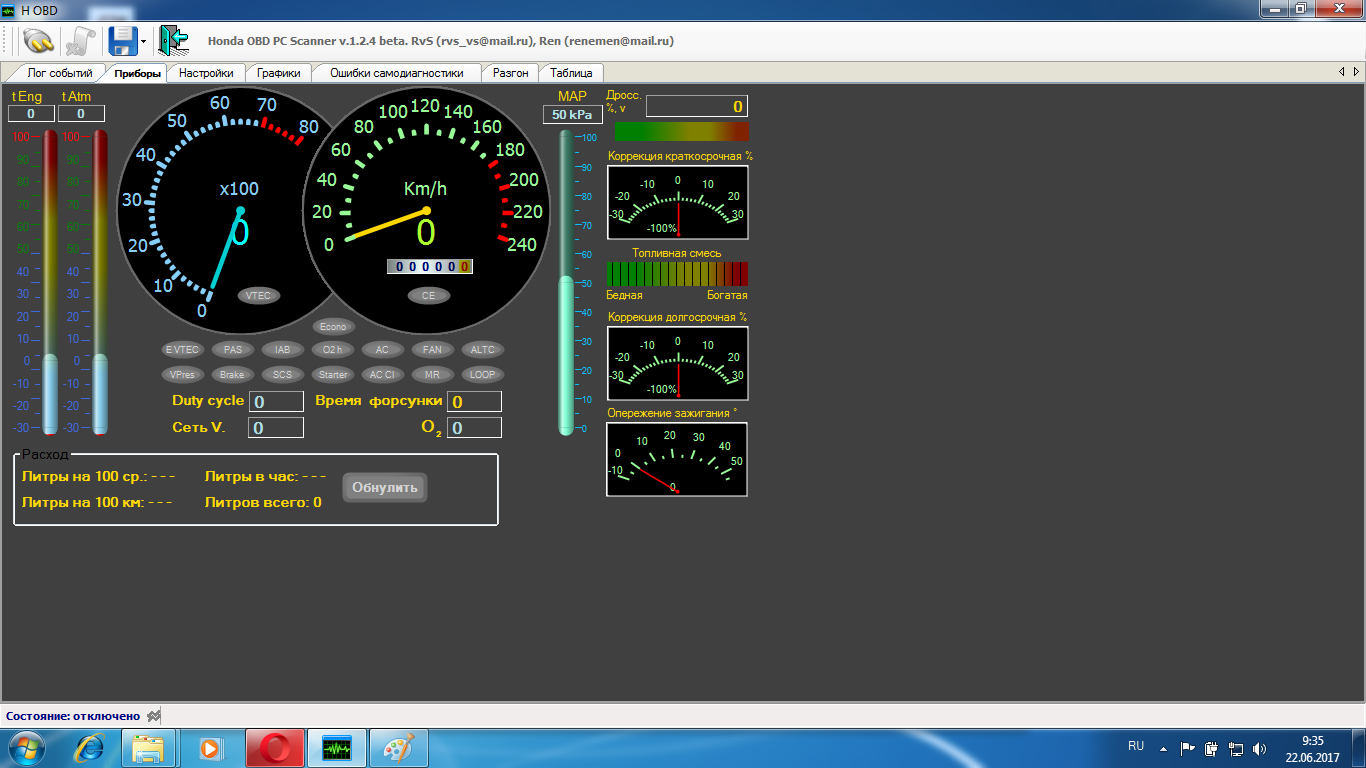Click the VPres indicator lamp
1366x768 pixels.
point(183,375)
